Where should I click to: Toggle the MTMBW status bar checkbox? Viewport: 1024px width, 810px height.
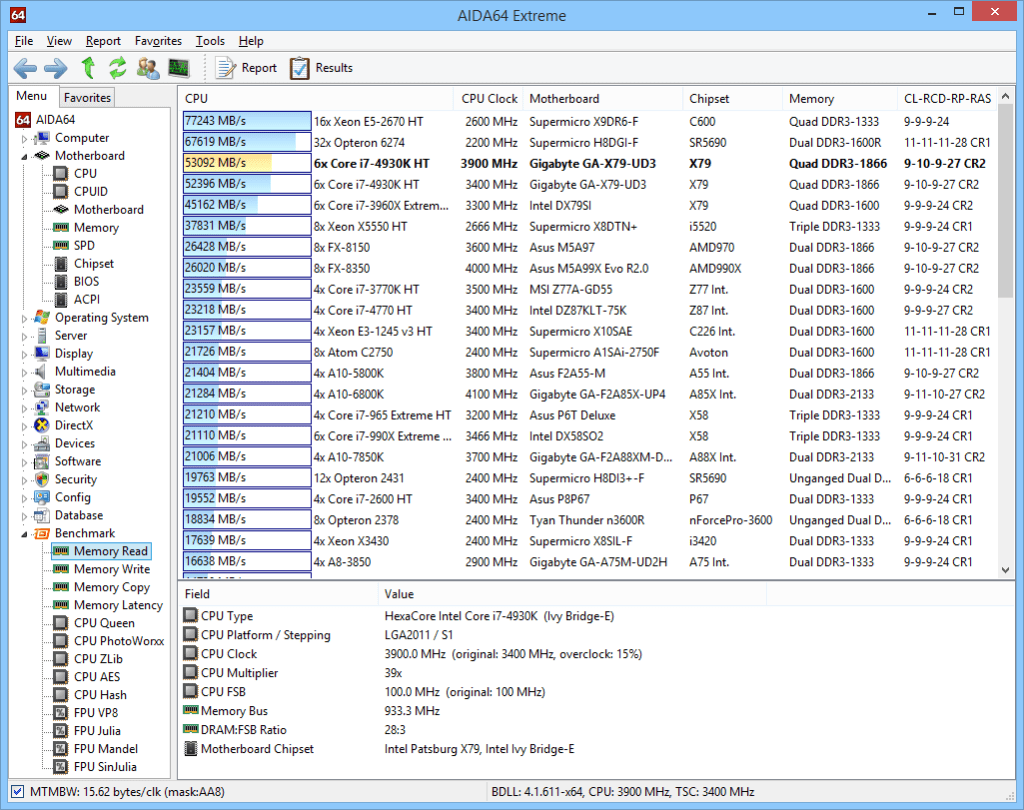(18, 792)
